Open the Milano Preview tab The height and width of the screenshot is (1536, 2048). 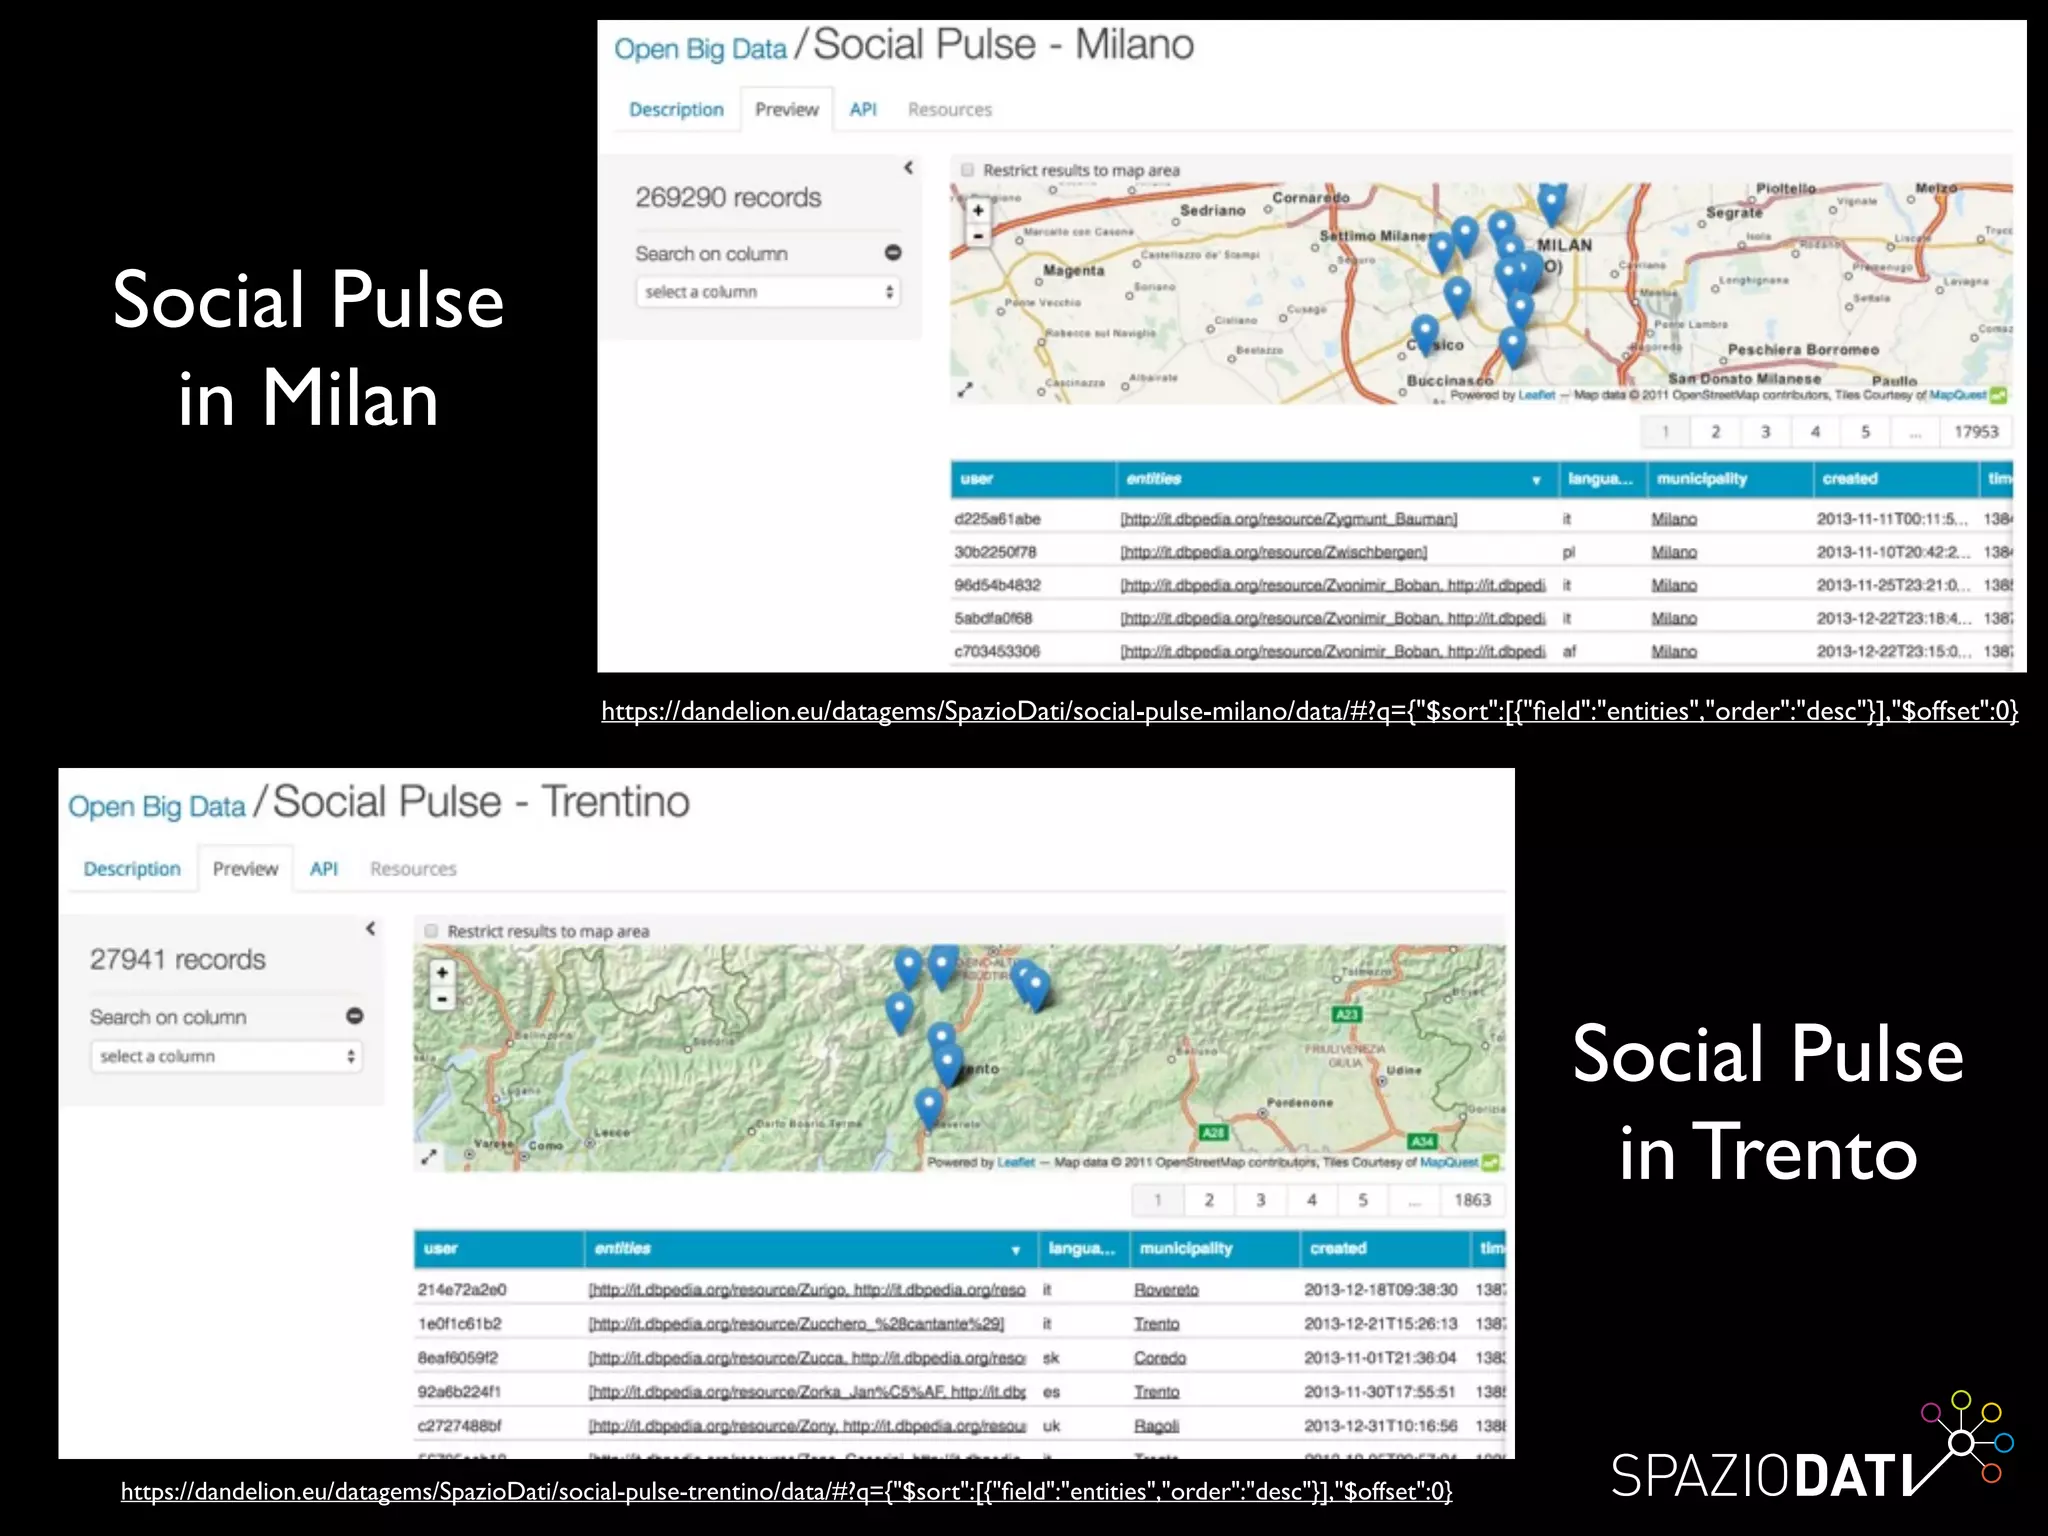point(787,110)
